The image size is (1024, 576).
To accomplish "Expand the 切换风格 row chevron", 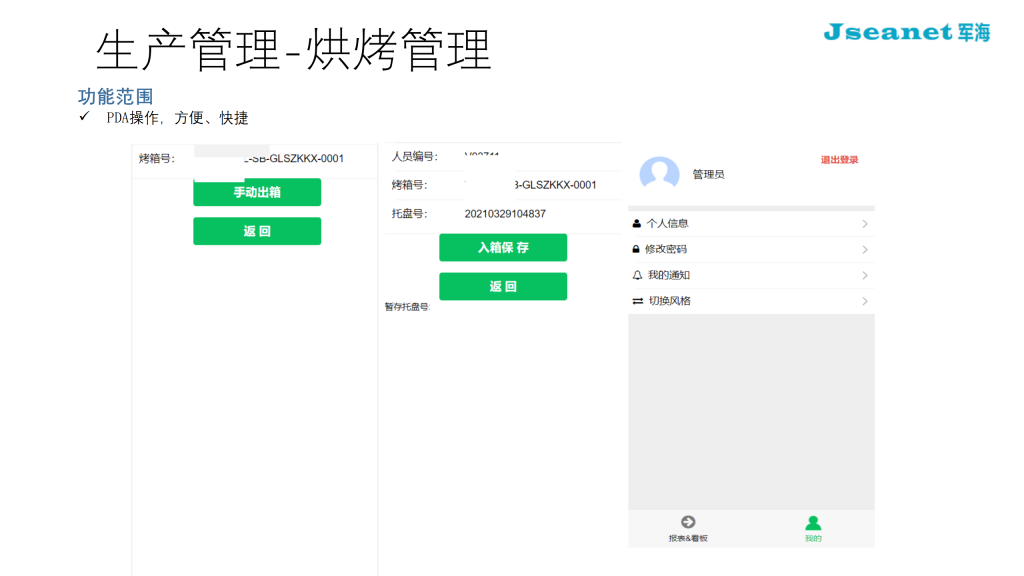I will click(864, 302).
